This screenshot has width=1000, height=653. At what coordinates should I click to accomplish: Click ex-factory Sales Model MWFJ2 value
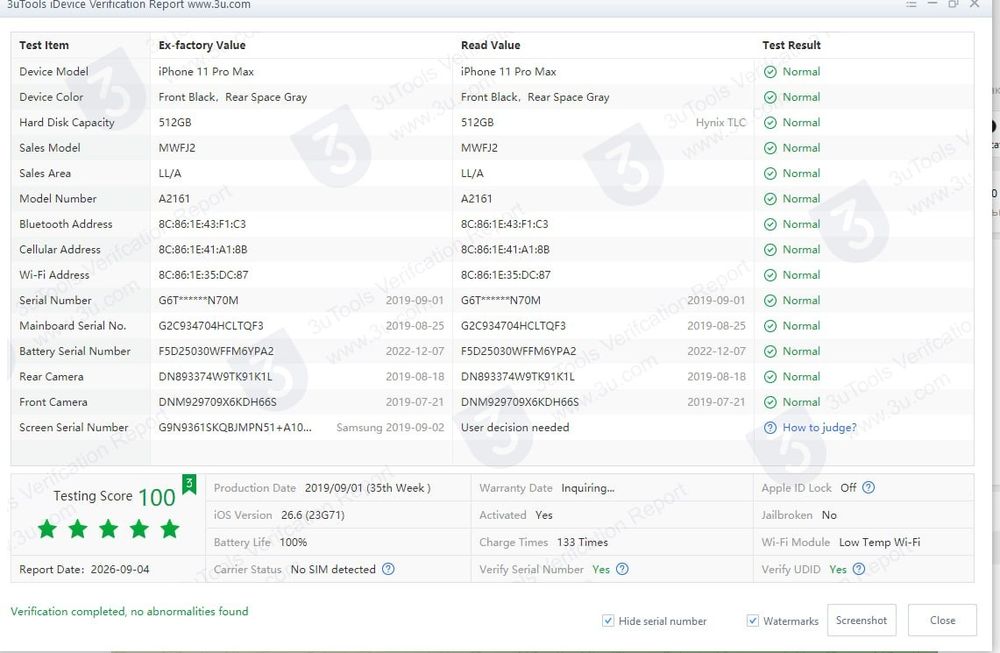click(x=177, y=148)
